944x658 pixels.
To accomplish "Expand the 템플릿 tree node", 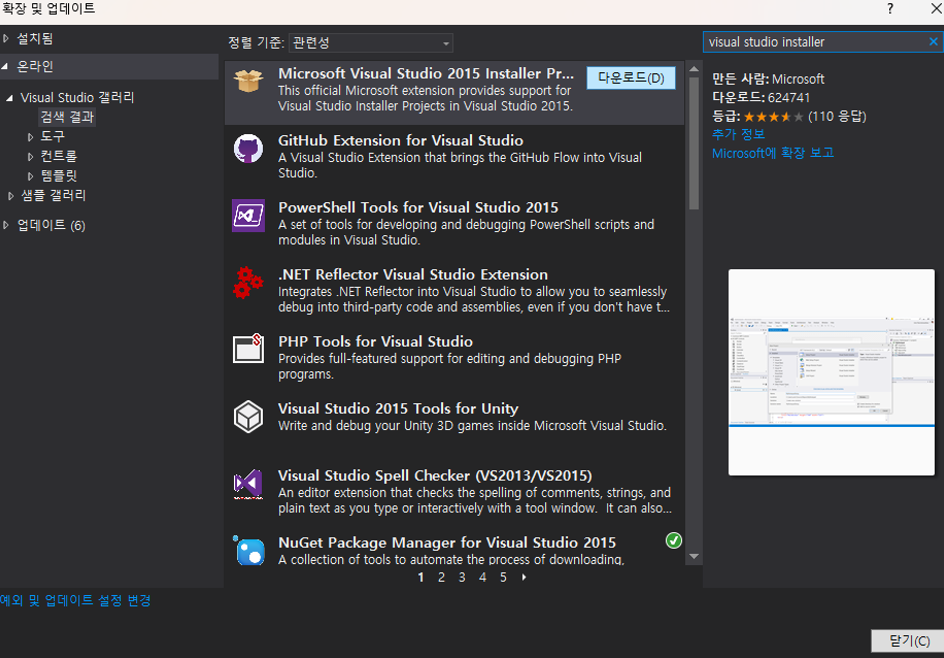I will (30, 176).
